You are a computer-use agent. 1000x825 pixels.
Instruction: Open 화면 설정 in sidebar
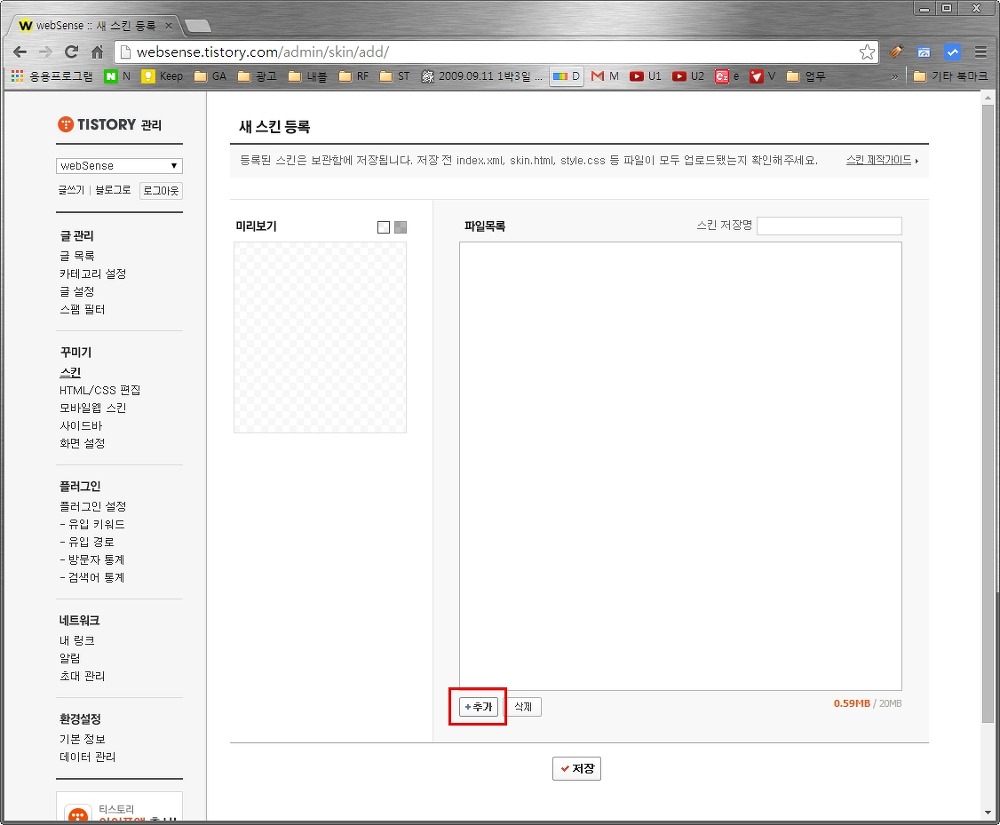pyautogui.click(x=82, y=443)
